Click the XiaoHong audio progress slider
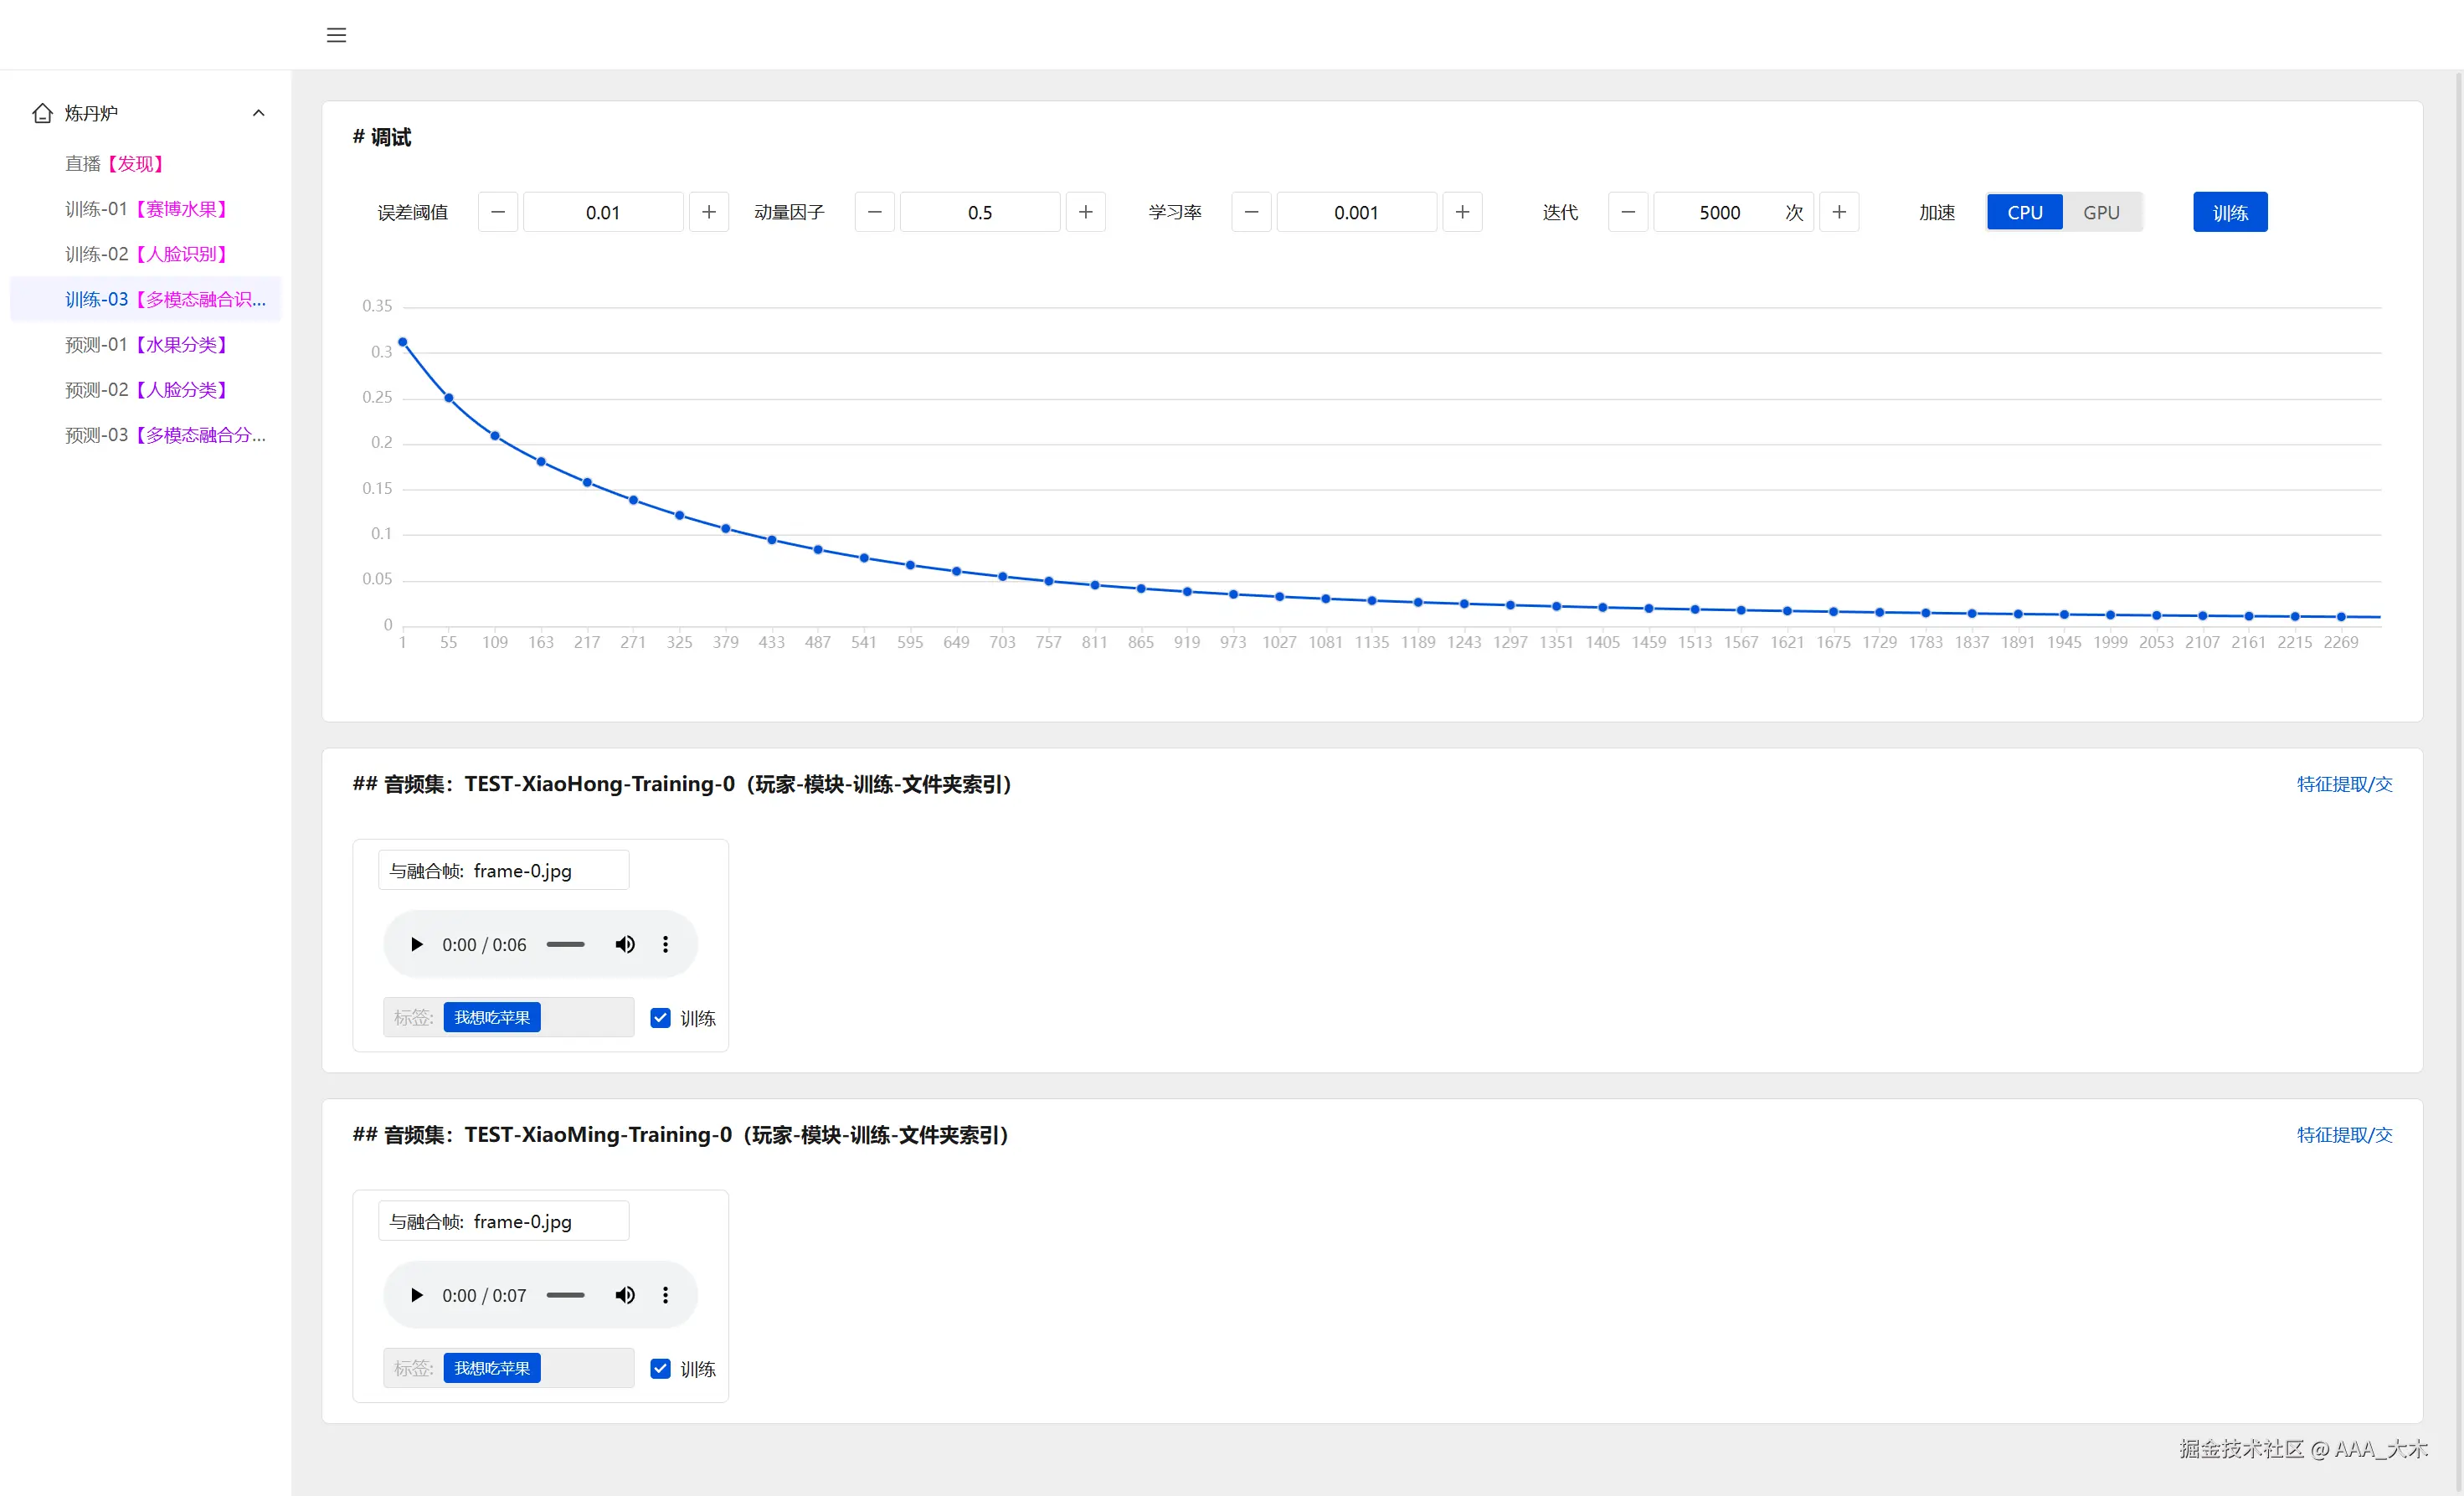This screenshot has width=2464, height=1496. (566, 944)
